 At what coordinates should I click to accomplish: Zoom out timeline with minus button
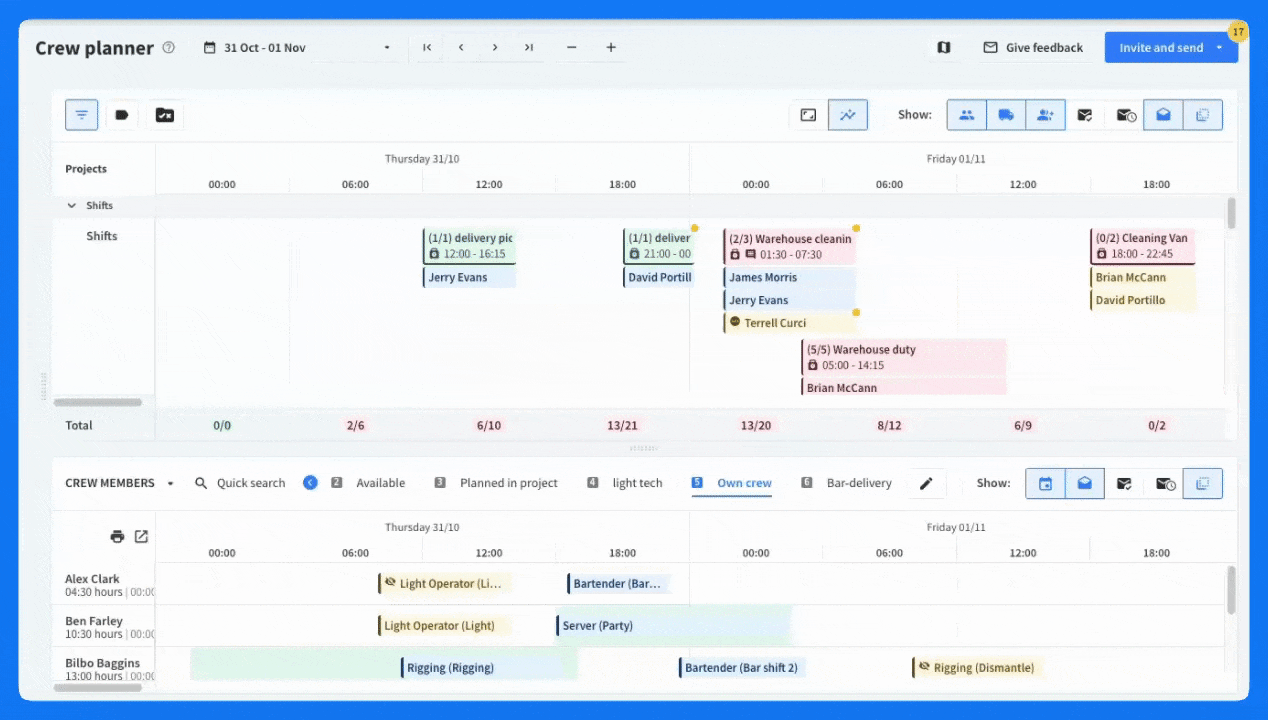(x=571, y=47)
